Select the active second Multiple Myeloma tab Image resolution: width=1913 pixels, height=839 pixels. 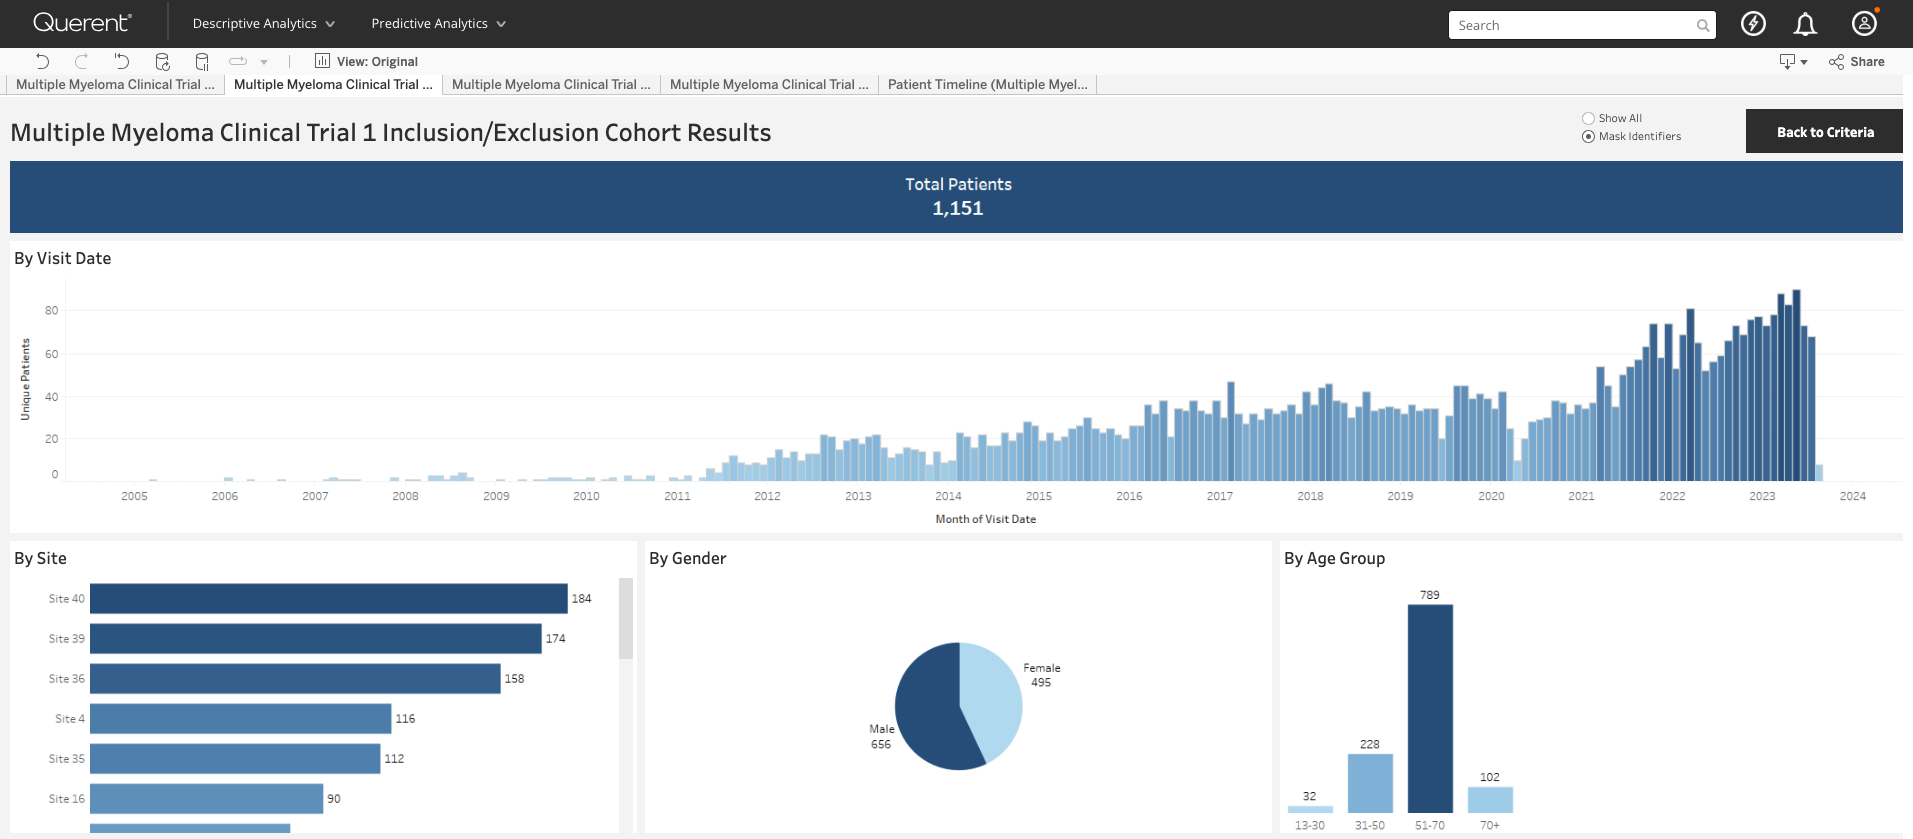click(x=333, y=85)
